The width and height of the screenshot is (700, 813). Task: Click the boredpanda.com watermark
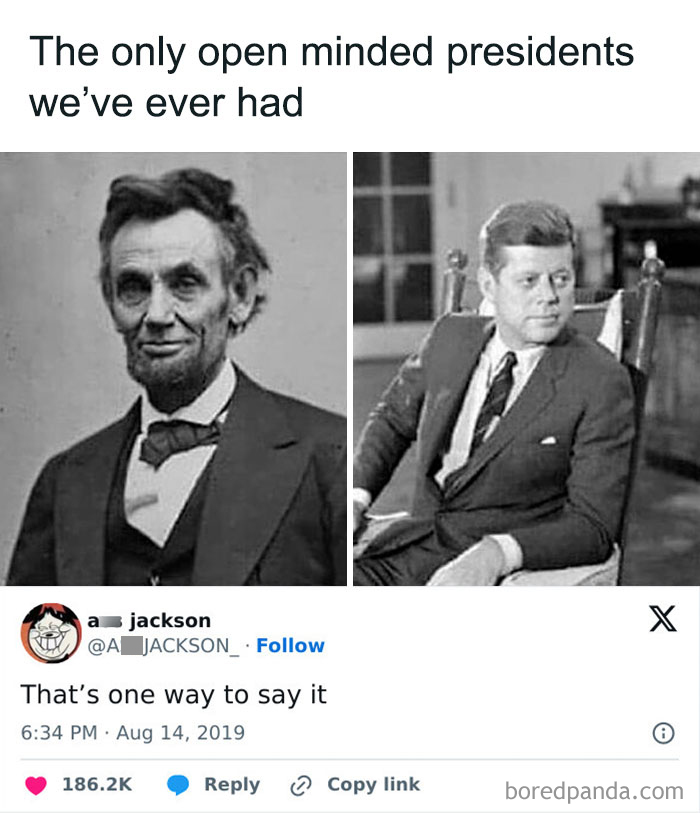tap(594, 791)
